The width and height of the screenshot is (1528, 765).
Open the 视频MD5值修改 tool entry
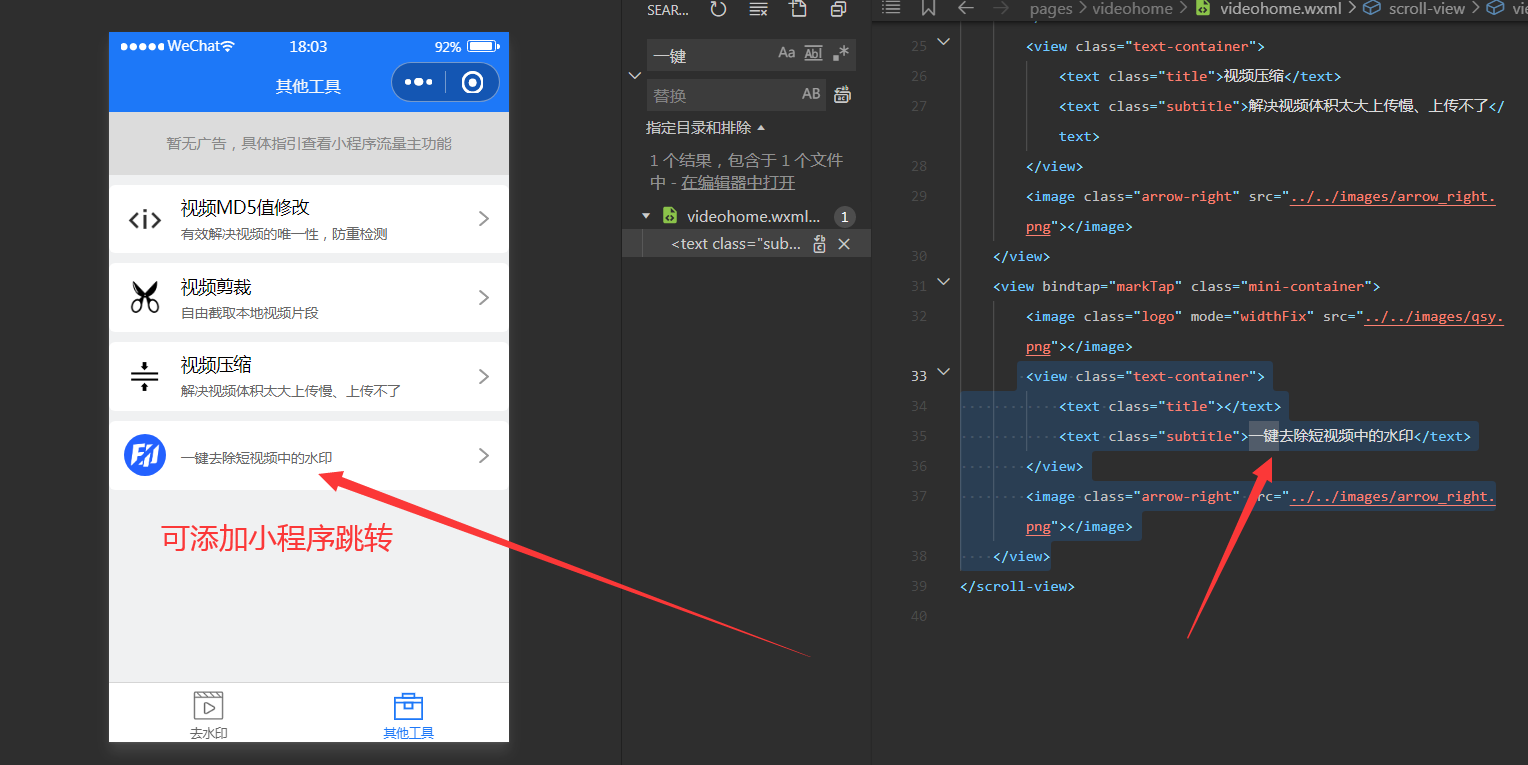[308, 219]
